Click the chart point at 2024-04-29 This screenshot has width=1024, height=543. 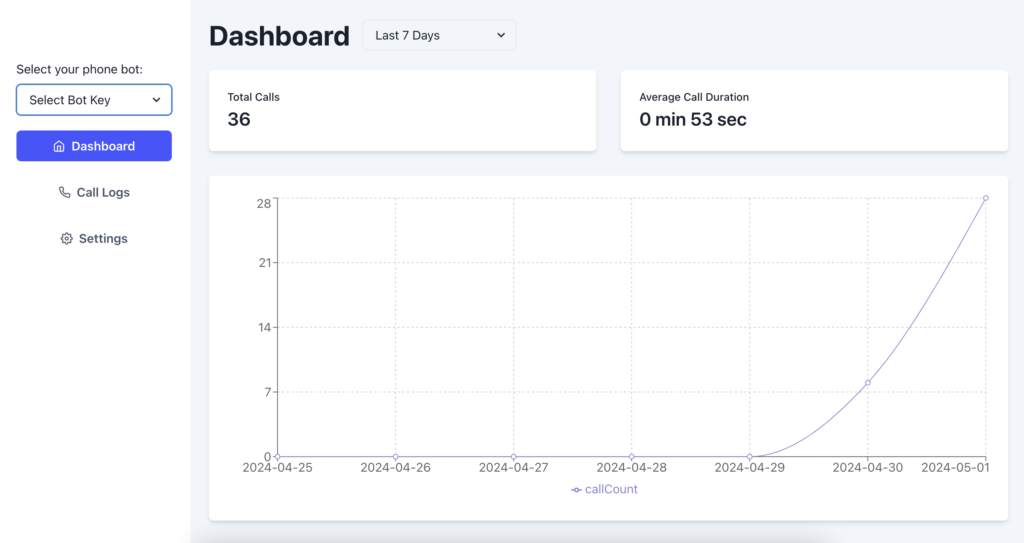tap(749, 456)
